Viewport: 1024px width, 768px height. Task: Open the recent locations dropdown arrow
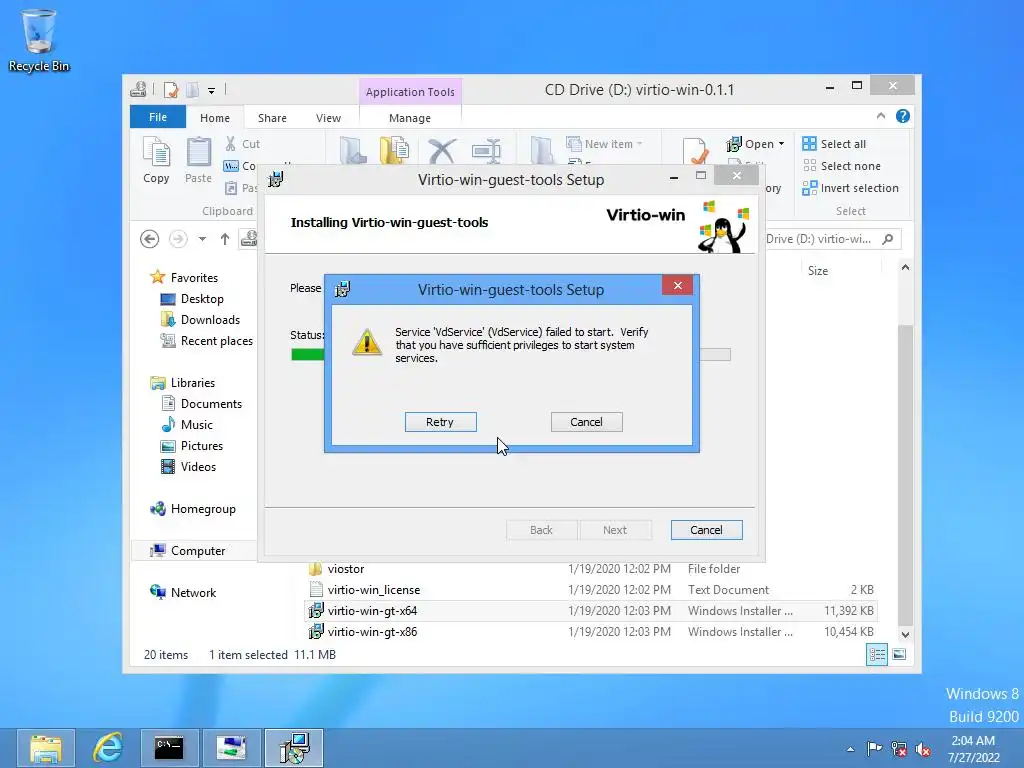pyautogui.click(x=202, y=239)
